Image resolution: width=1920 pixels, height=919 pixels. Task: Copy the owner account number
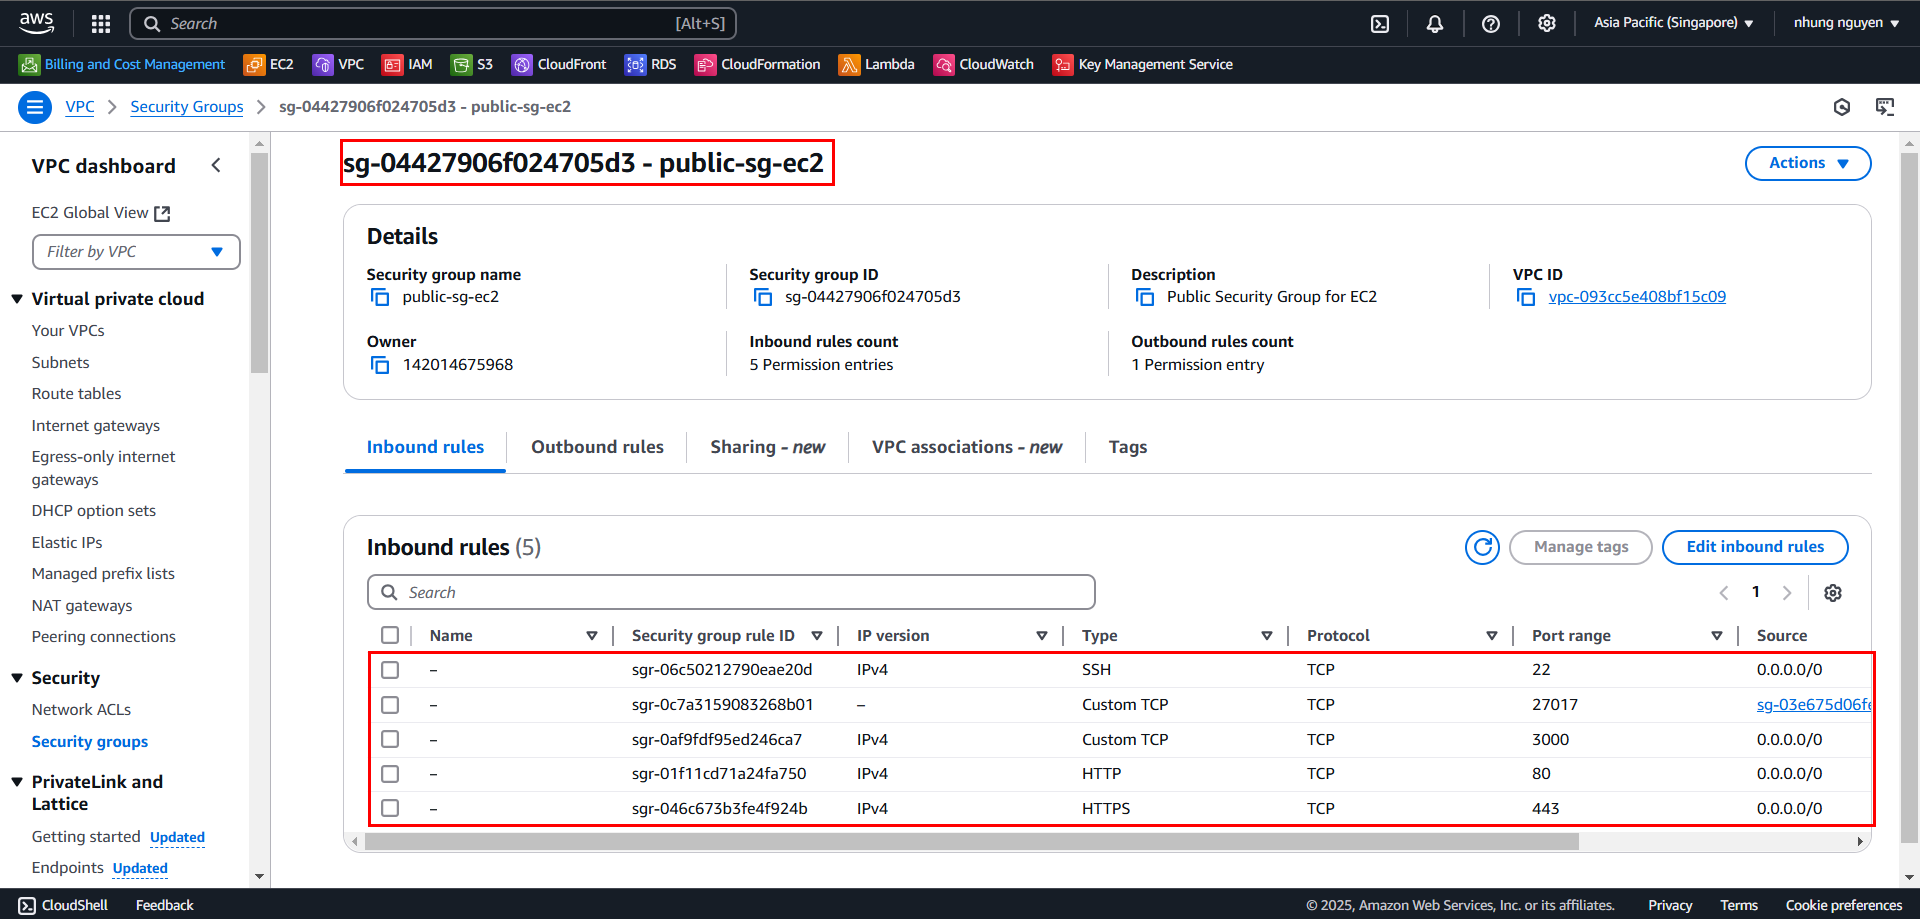(x=380, y=365)
